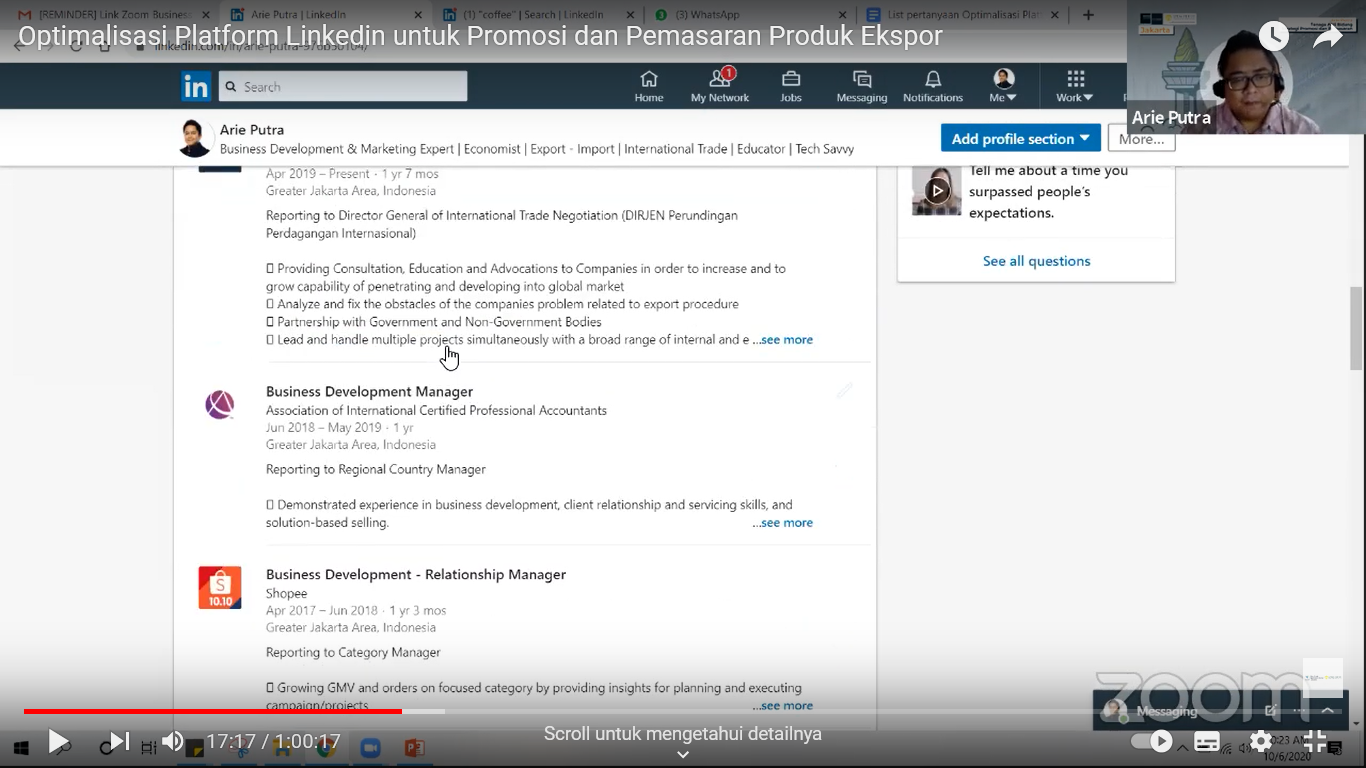Screen dimensions: 1366x768
Task: Expand the Work apps dropdown
Action: 1075,86
